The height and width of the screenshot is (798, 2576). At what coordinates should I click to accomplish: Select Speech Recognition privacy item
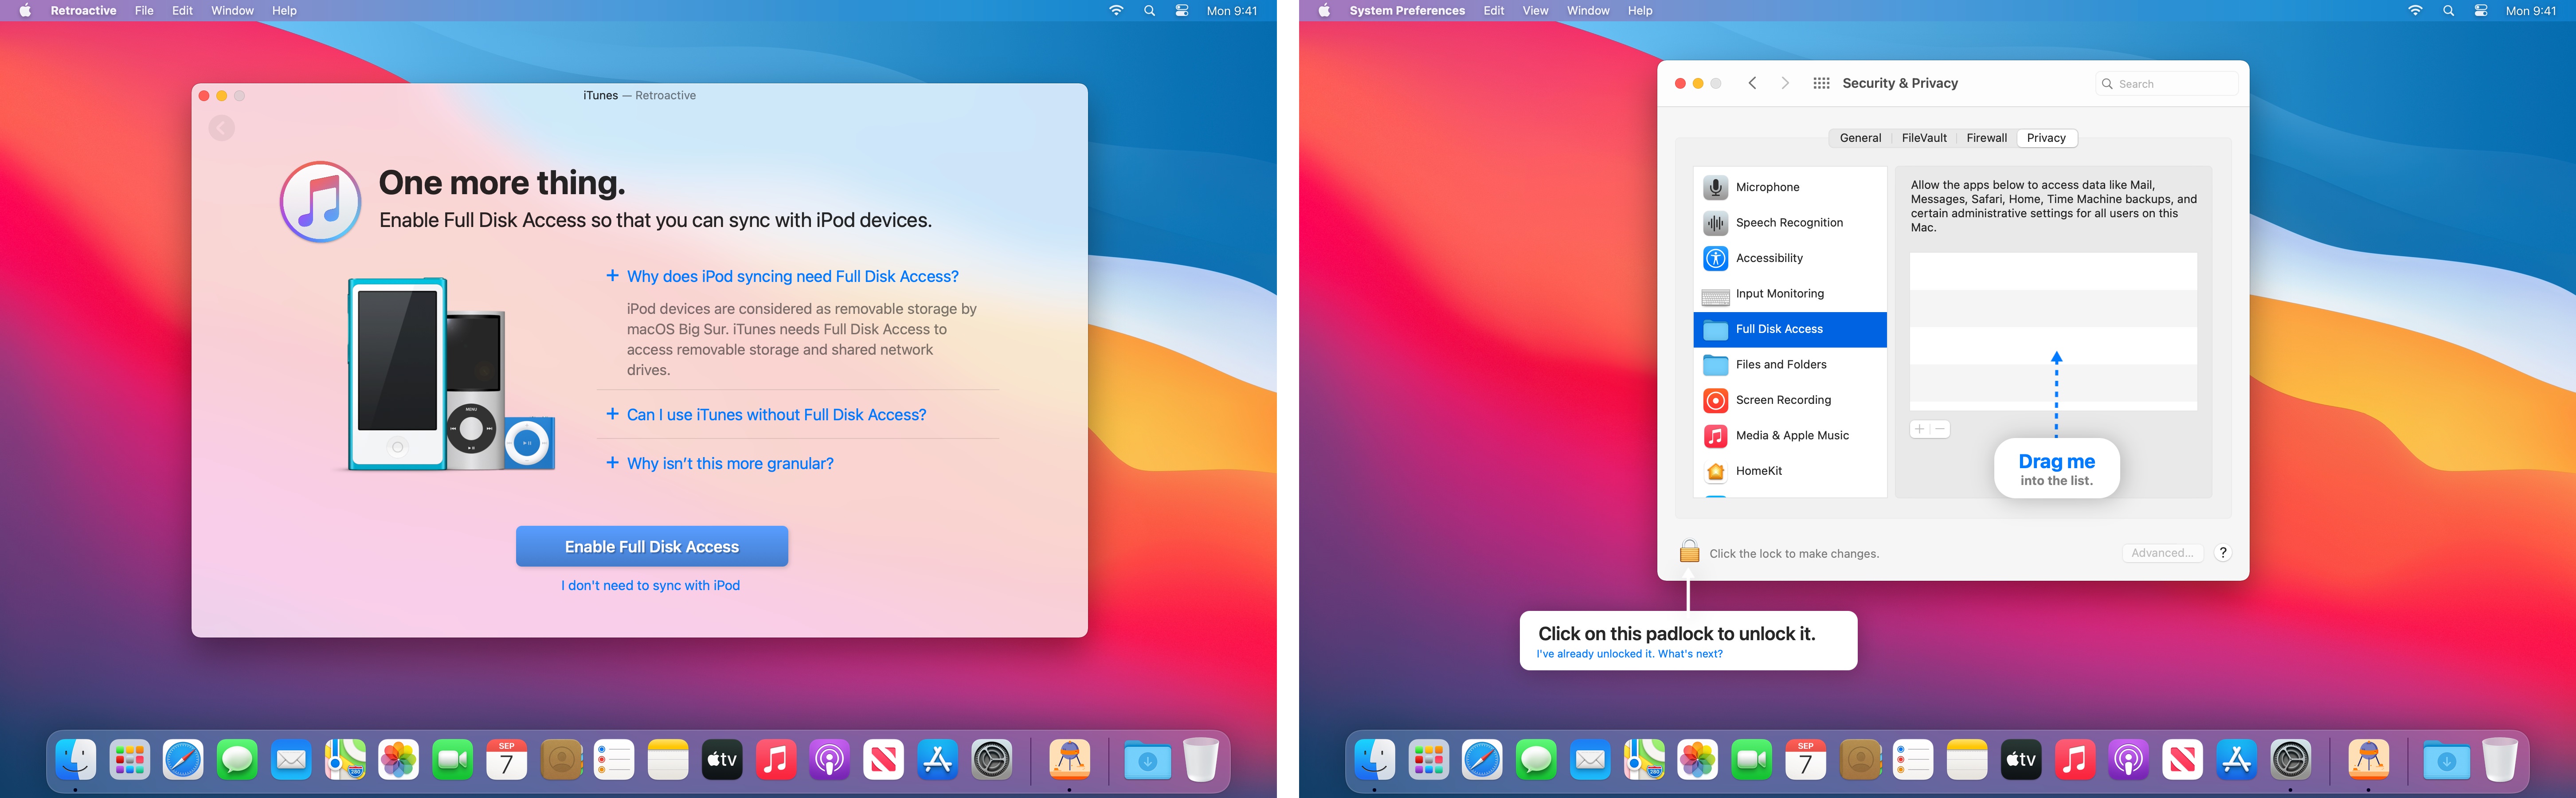pyautogui.click(x=1788, y=223)
